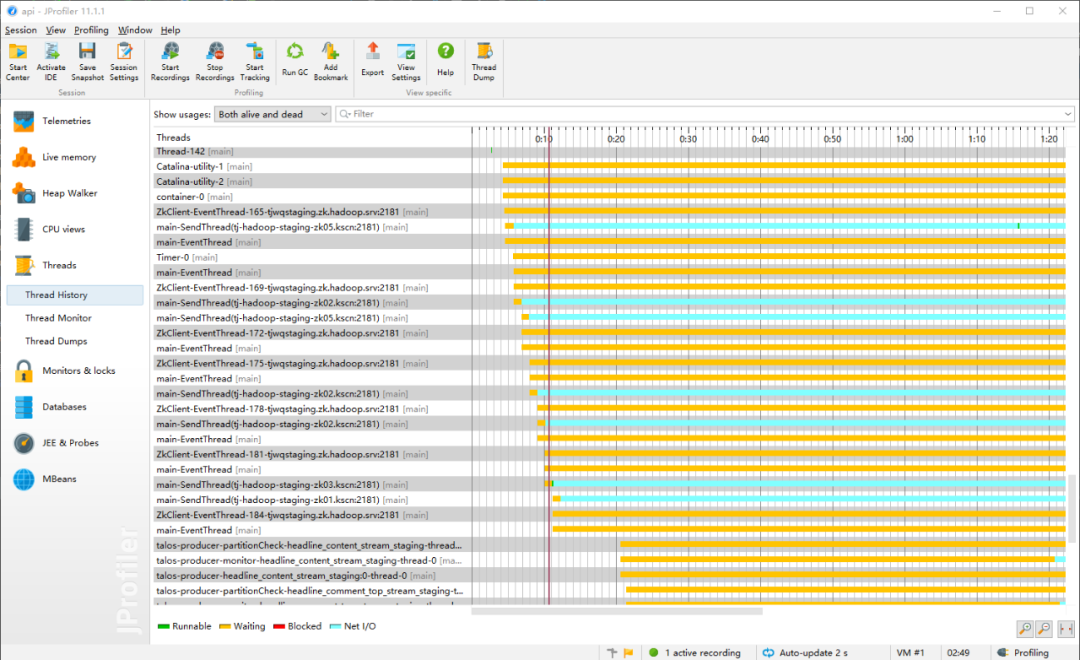This screenshot has width=1080, height=660.
Task: Click the Runnable legend swatch
Action: (x=163, y=627)
